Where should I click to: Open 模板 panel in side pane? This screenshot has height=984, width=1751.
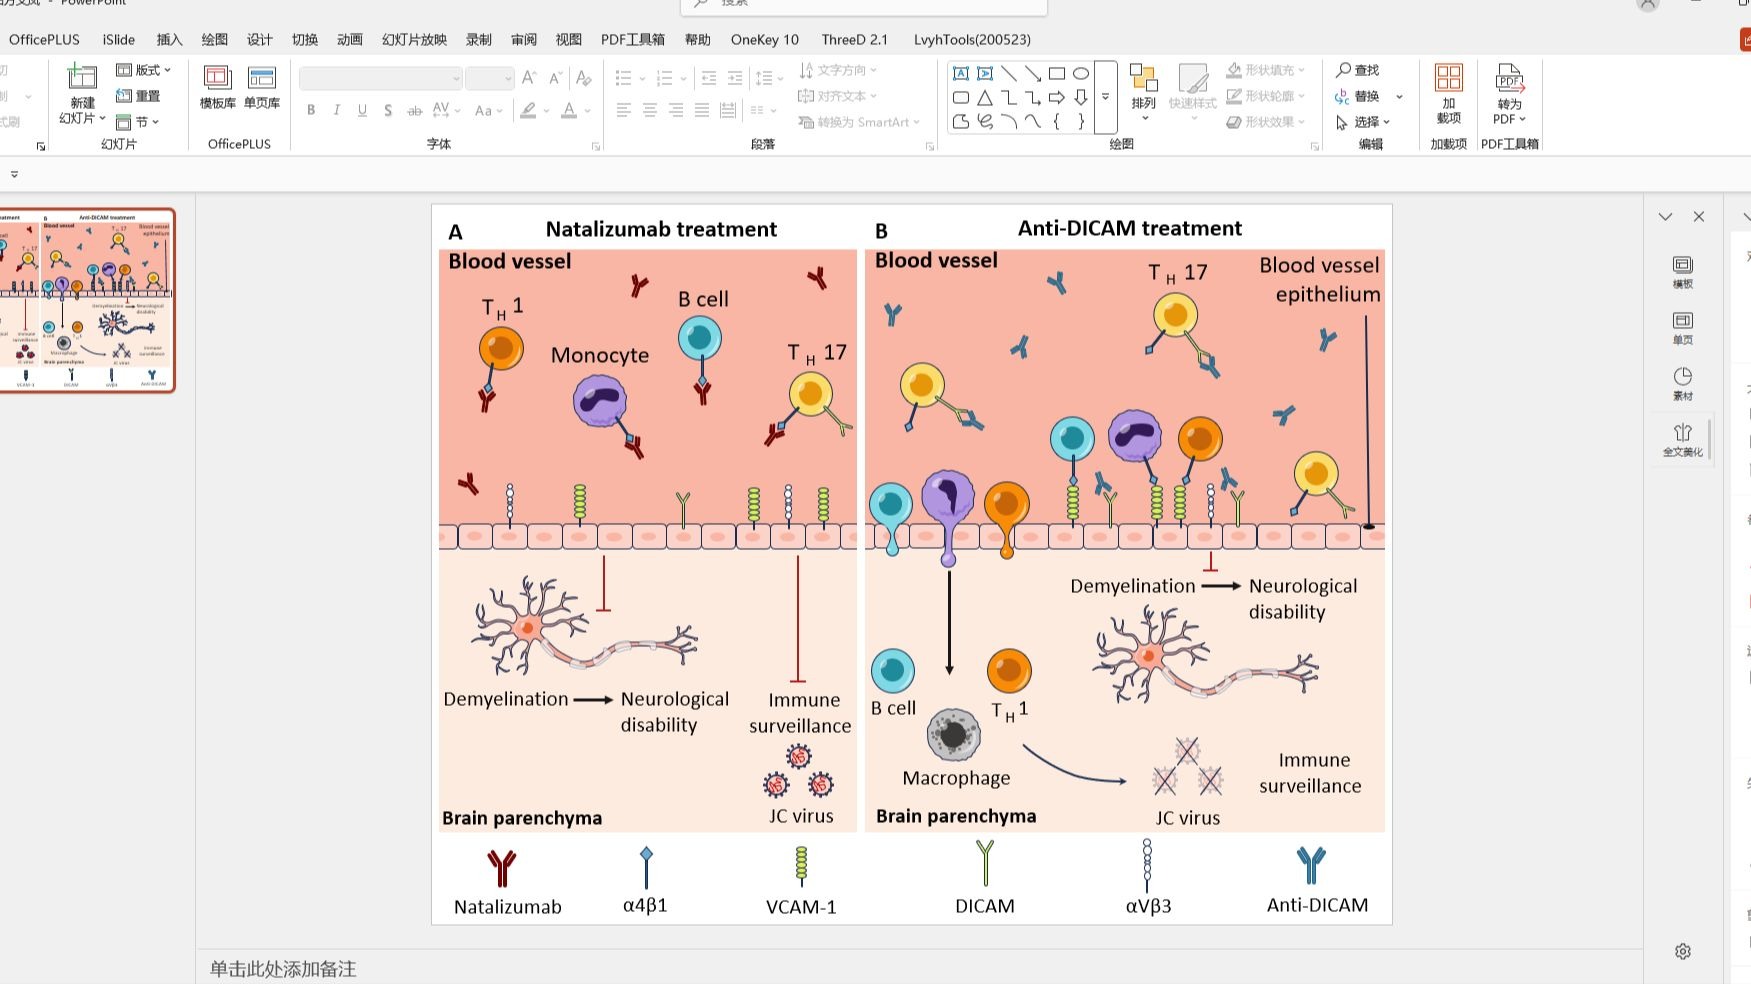click(x=1683, y=271)
